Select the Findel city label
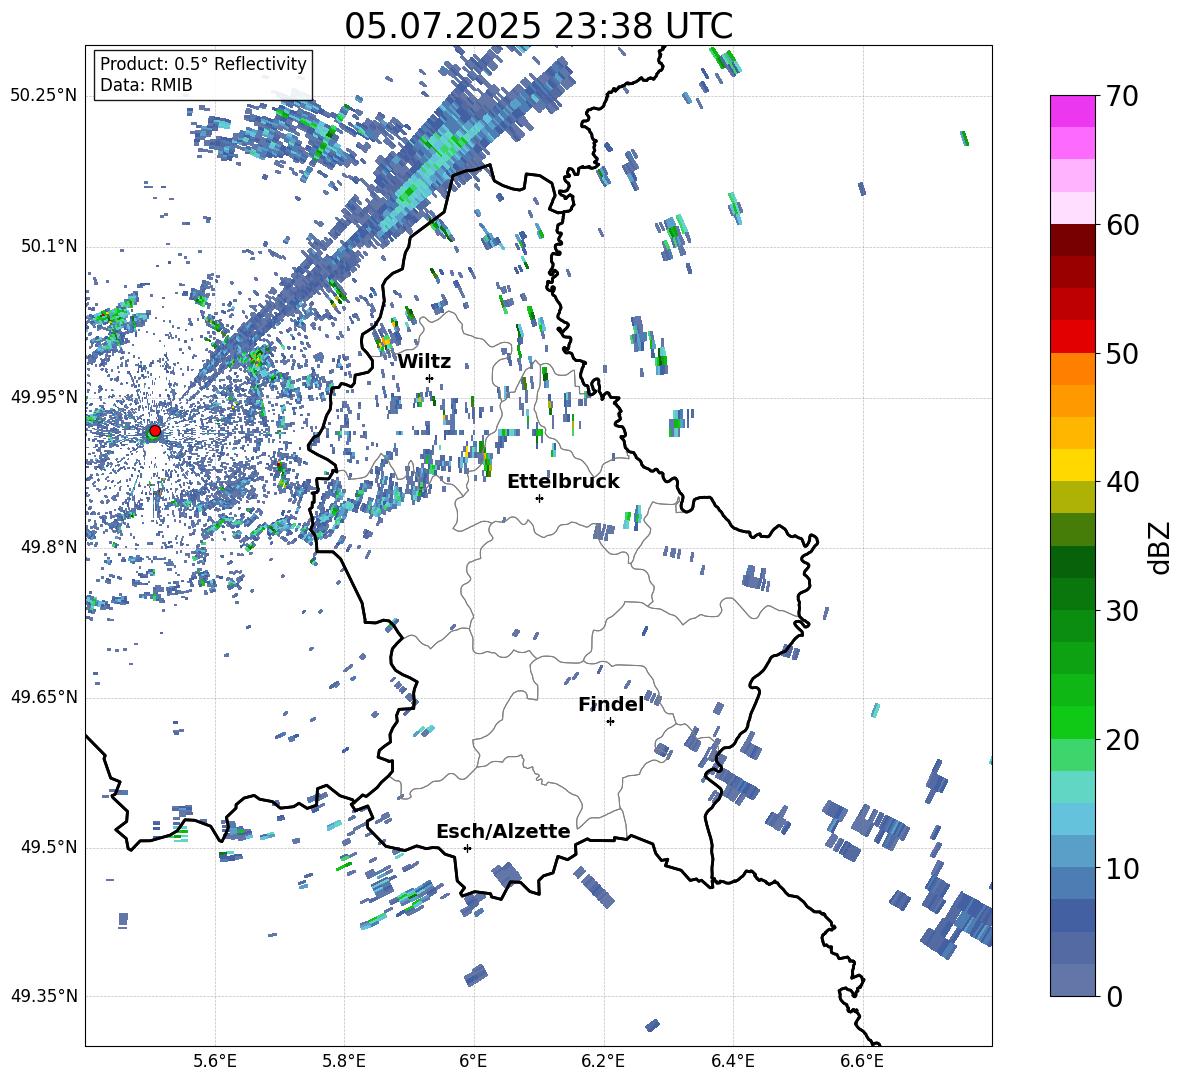 pos(611,704)
